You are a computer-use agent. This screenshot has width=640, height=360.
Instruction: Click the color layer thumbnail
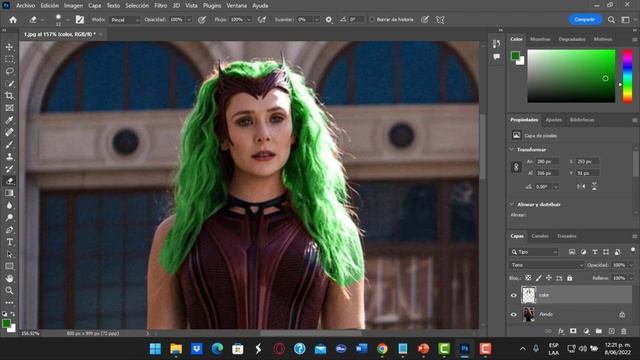coord(529,295)
